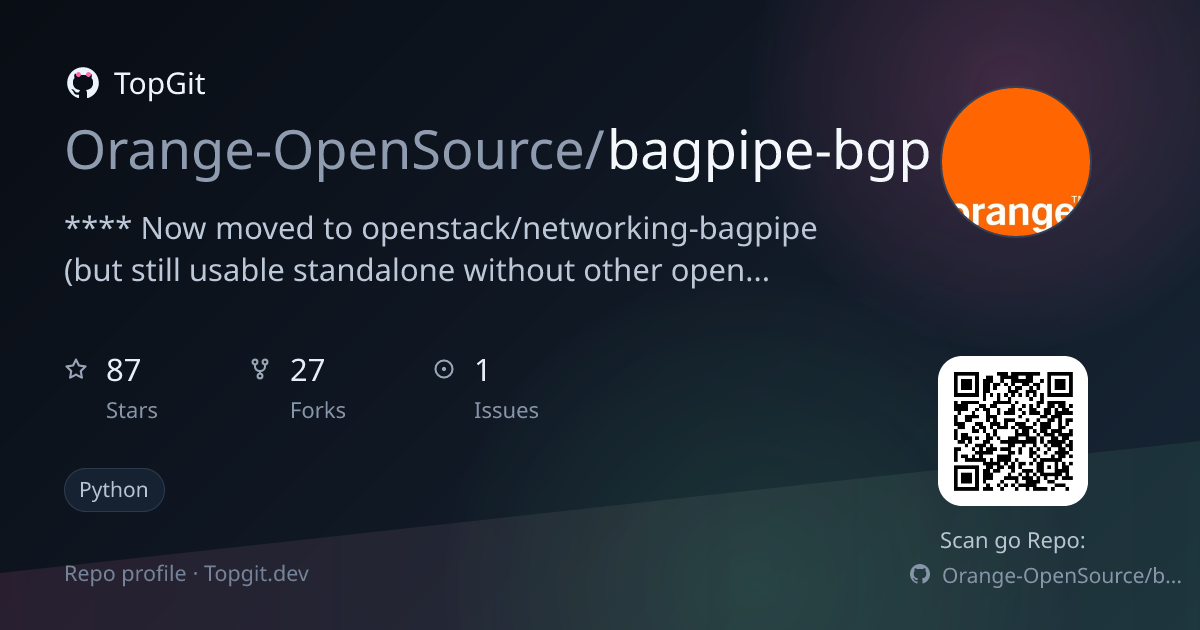Click the fork icon beside 27
The width and height of the screenshot is (1200, 630).
click(260, 370)
